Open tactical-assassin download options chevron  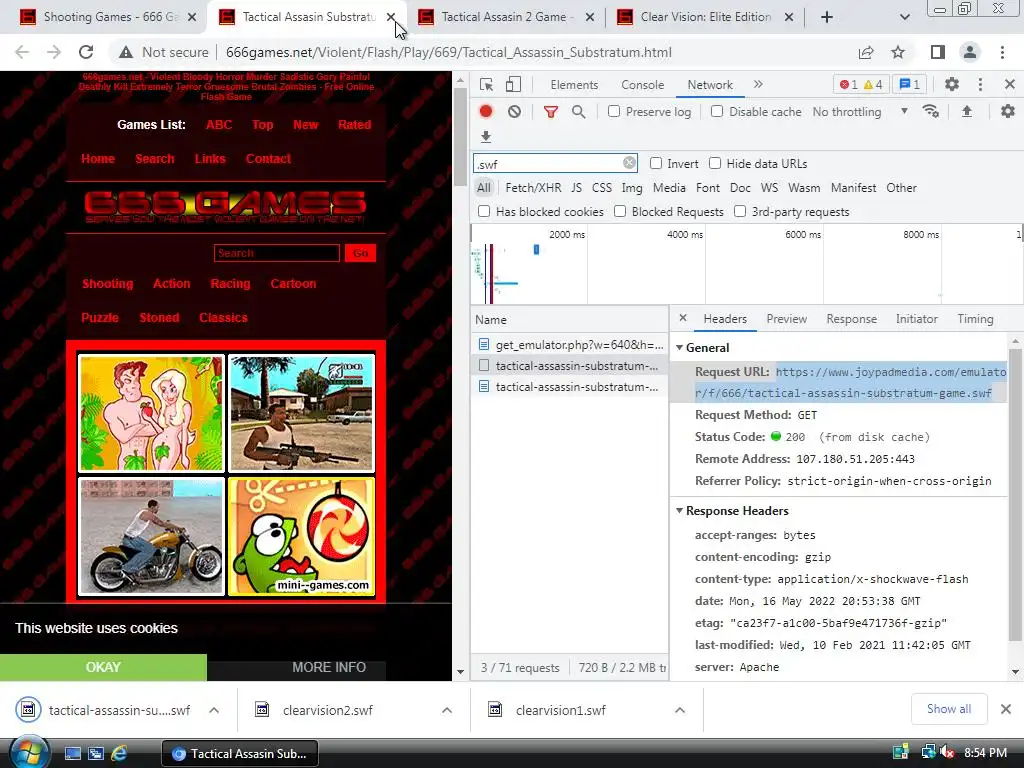pos(214,710)
